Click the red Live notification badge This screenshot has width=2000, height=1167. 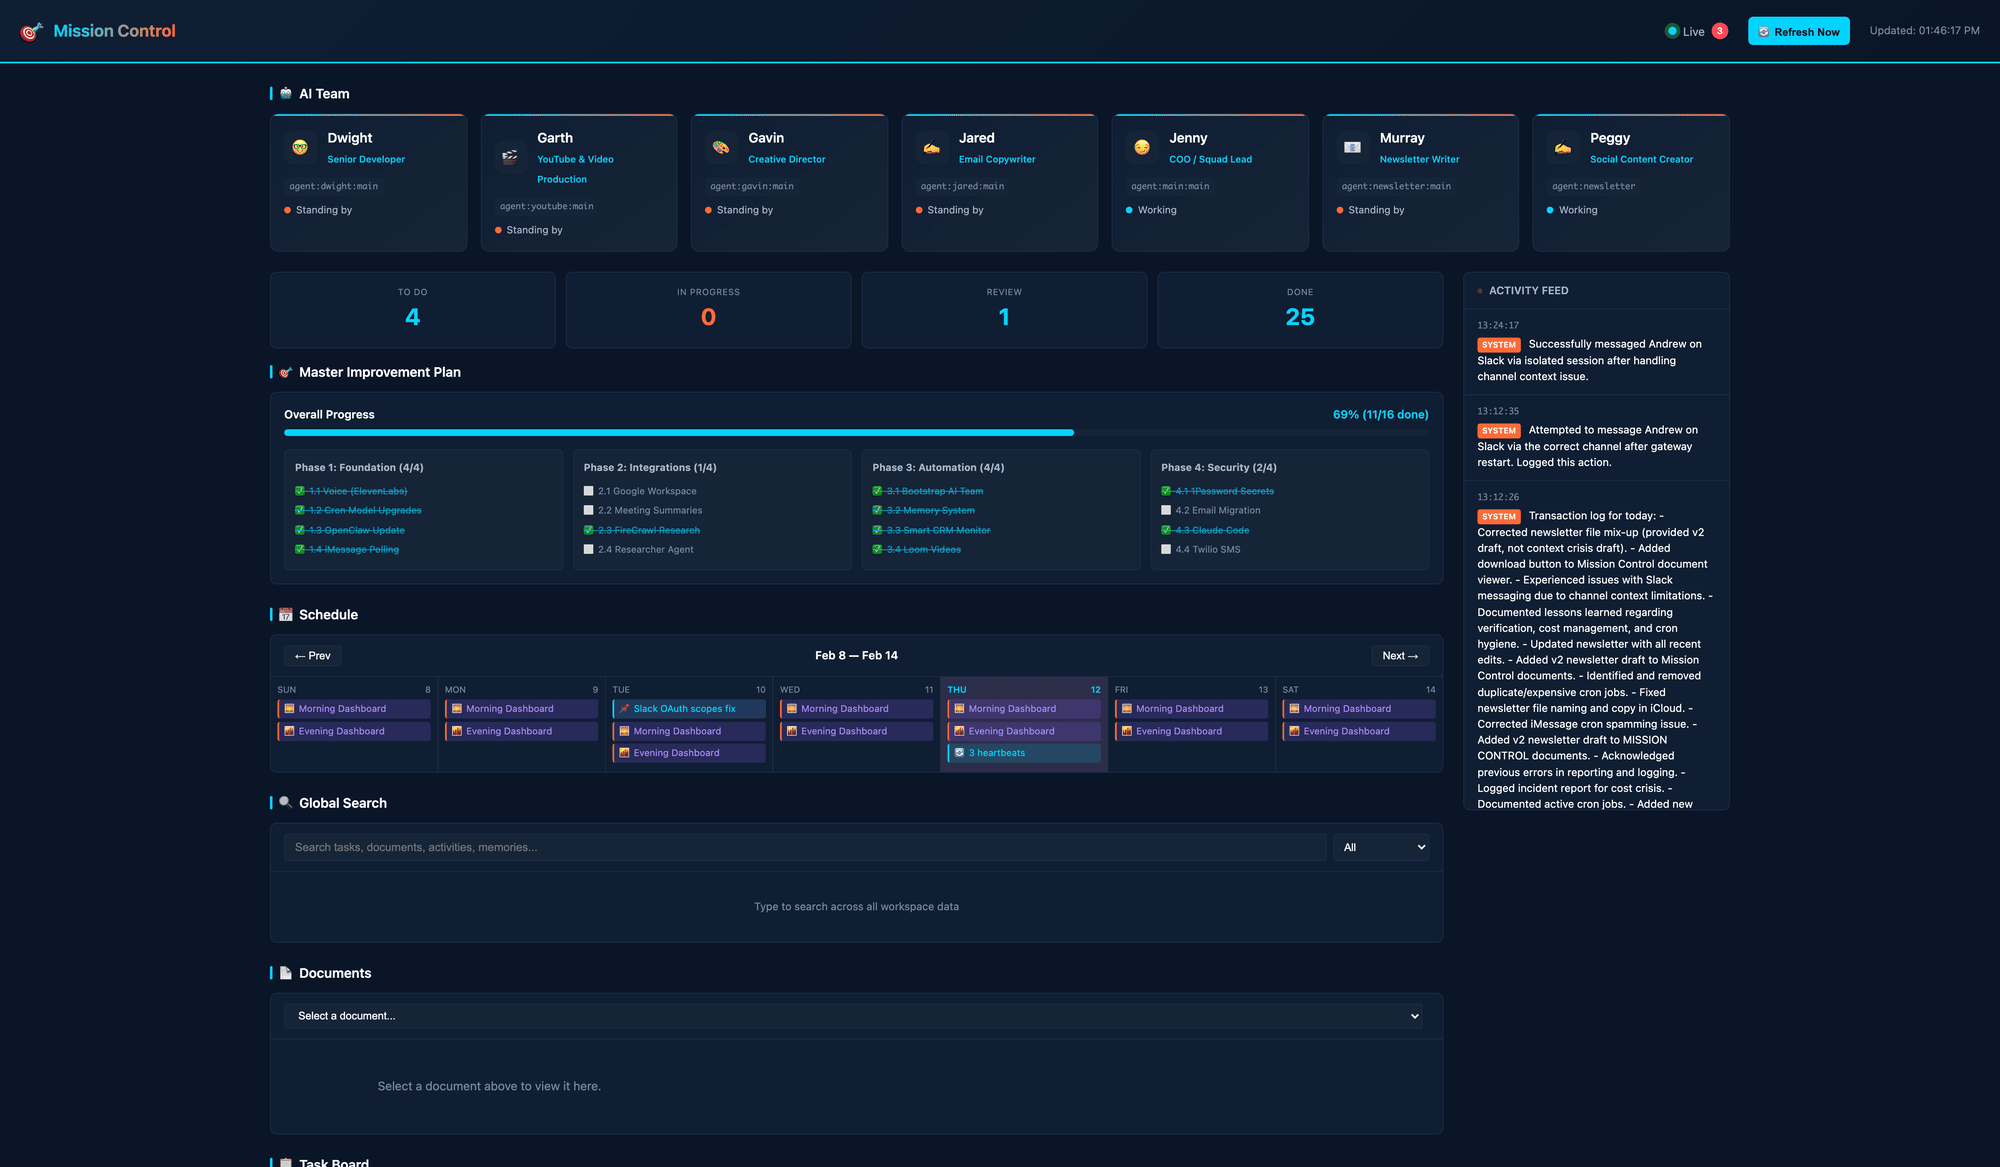[x=1720, y=31]
